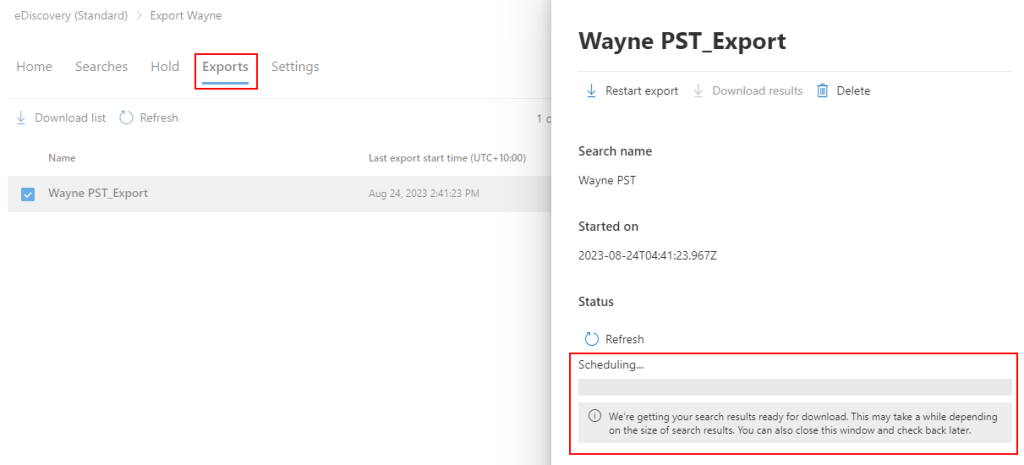
Task: Click the circular Refresh icon in exports toolbar
Action: 126,118
